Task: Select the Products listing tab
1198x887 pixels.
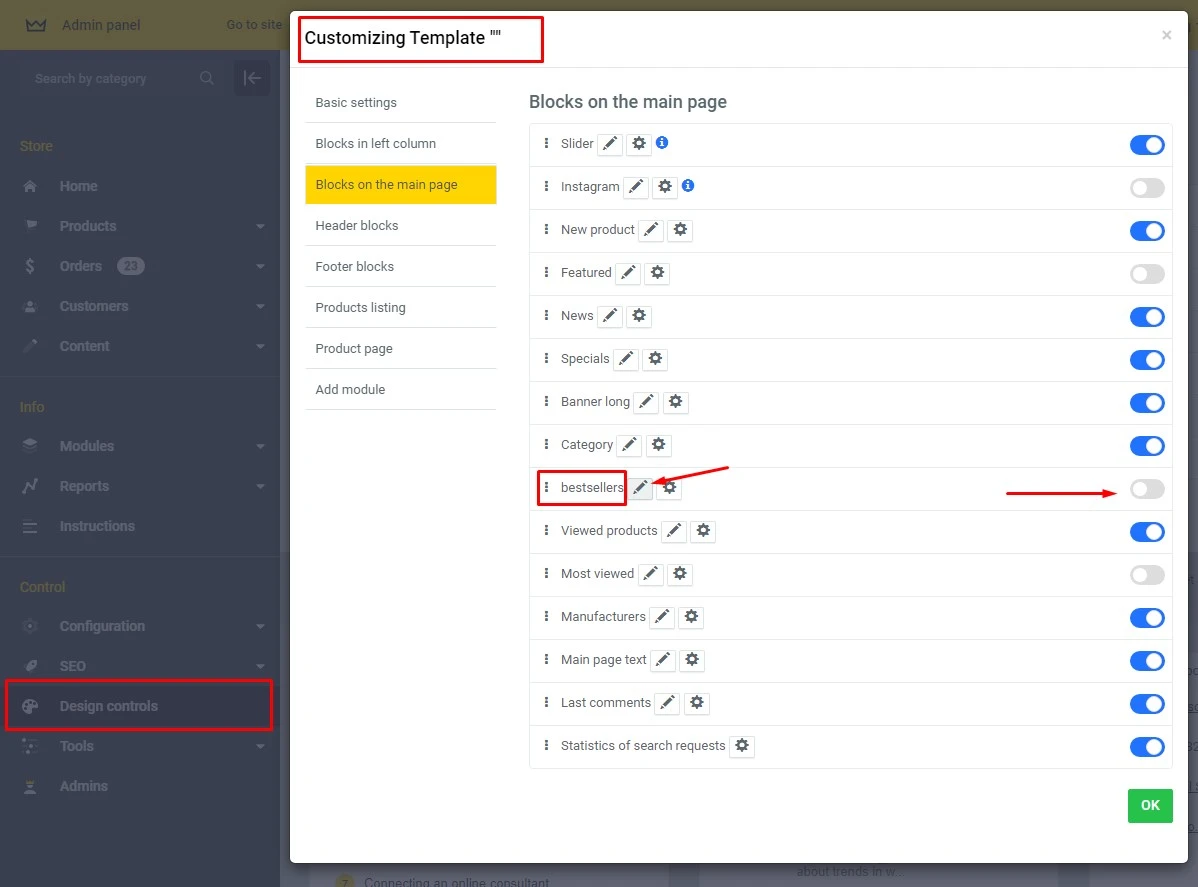Action: point(360,308)
